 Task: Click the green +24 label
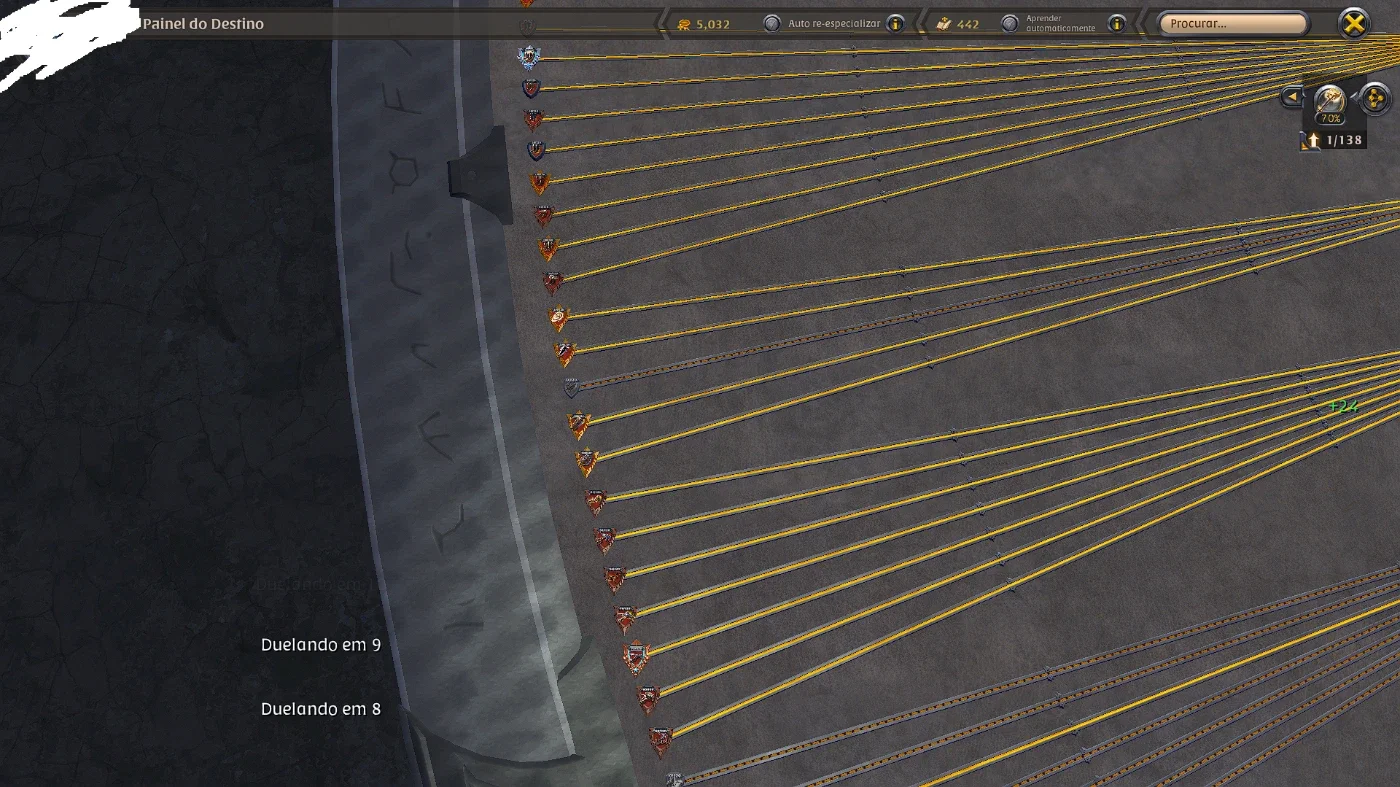coord(1343,407)
